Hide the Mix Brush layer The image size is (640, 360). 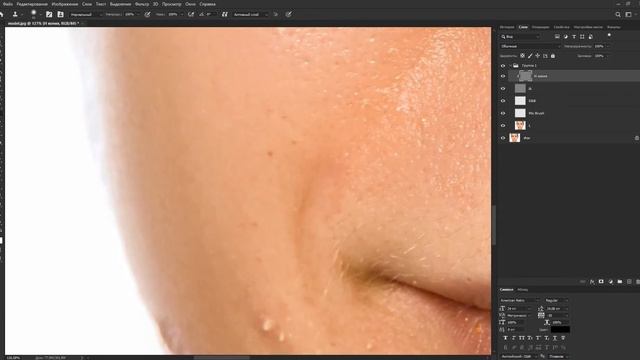click(503, 113)
